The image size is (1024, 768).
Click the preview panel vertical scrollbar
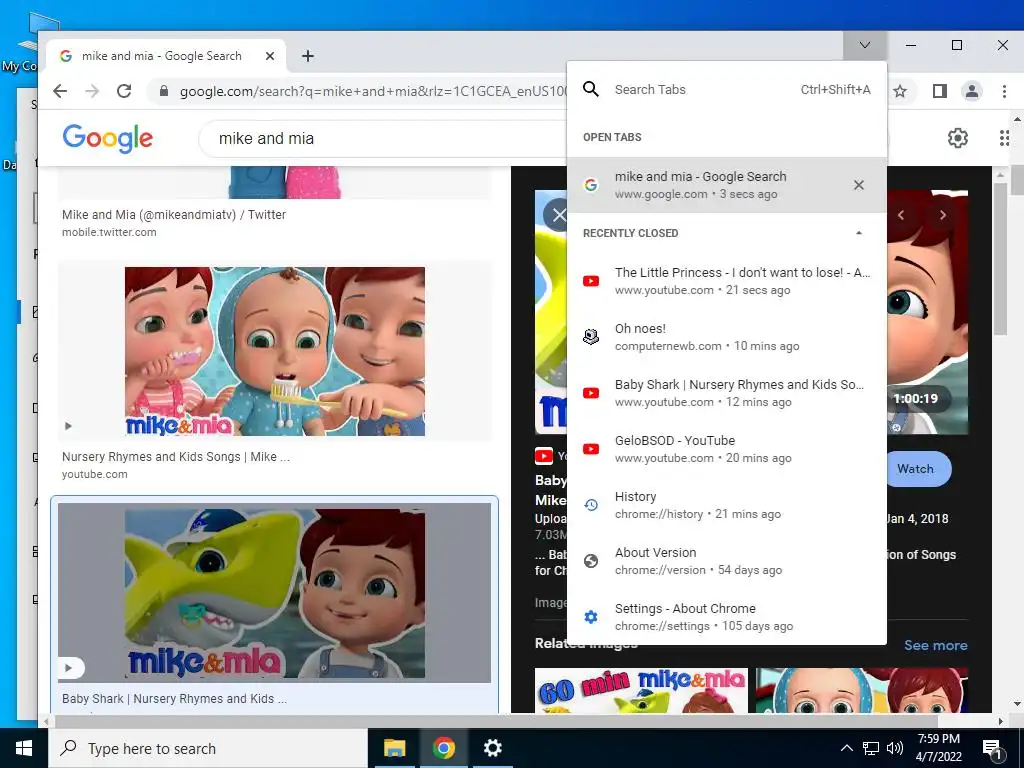[x=1000, y=259]
